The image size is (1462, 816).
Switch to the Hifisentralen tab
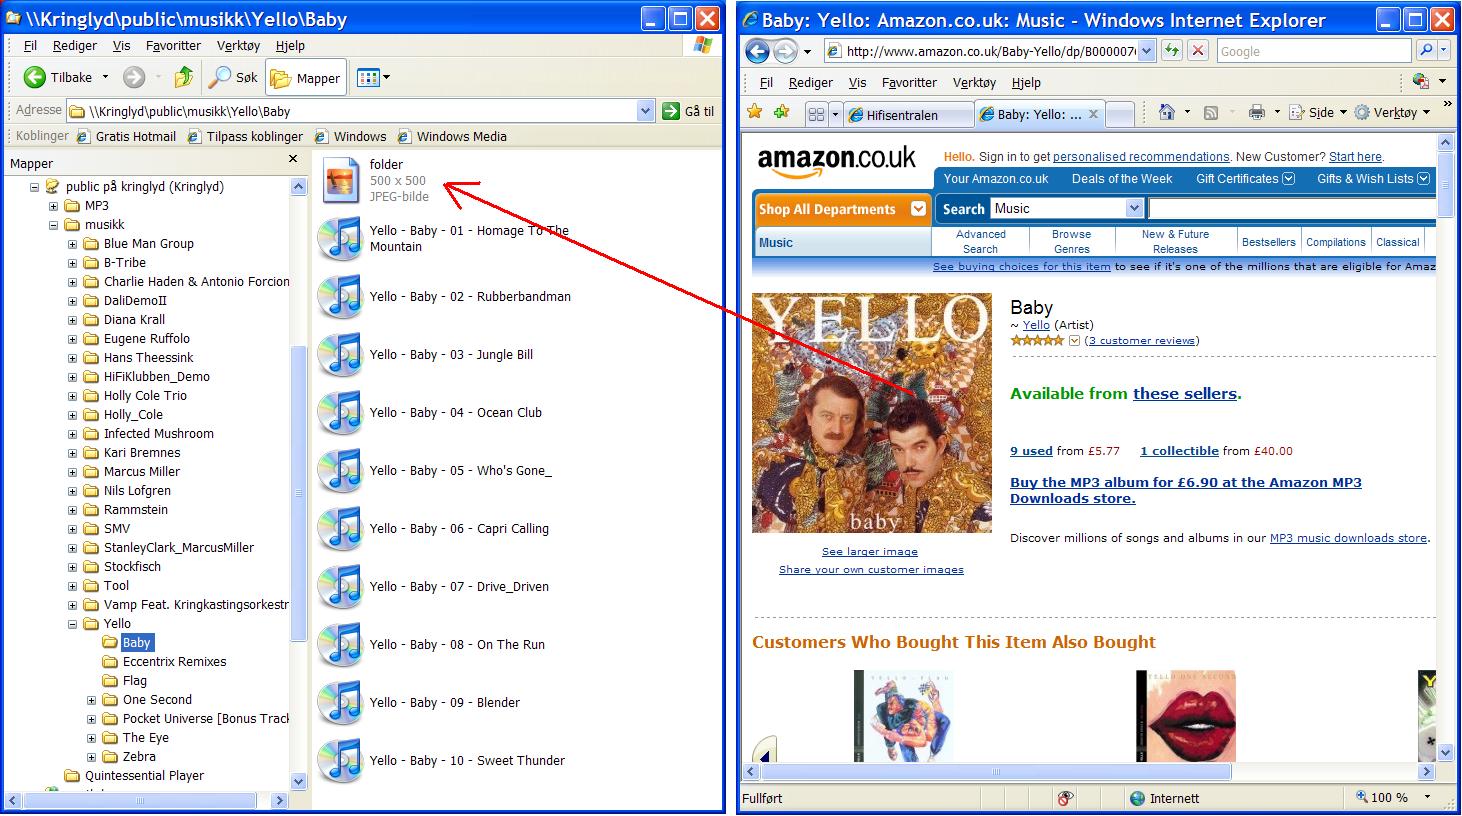point(908,115)
